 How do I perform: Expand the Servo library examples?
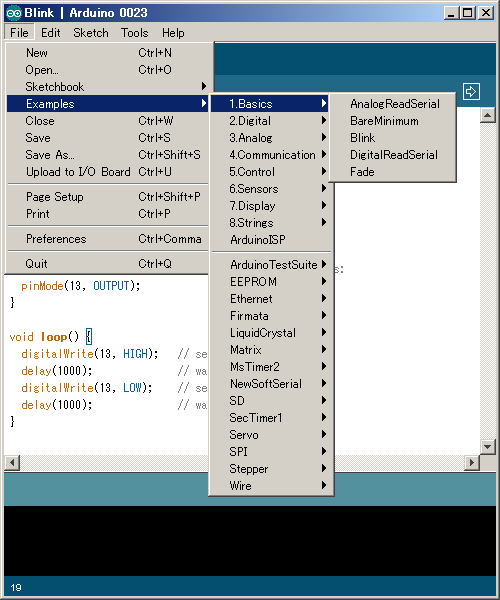pyautogui.click(x=271, y=435)
